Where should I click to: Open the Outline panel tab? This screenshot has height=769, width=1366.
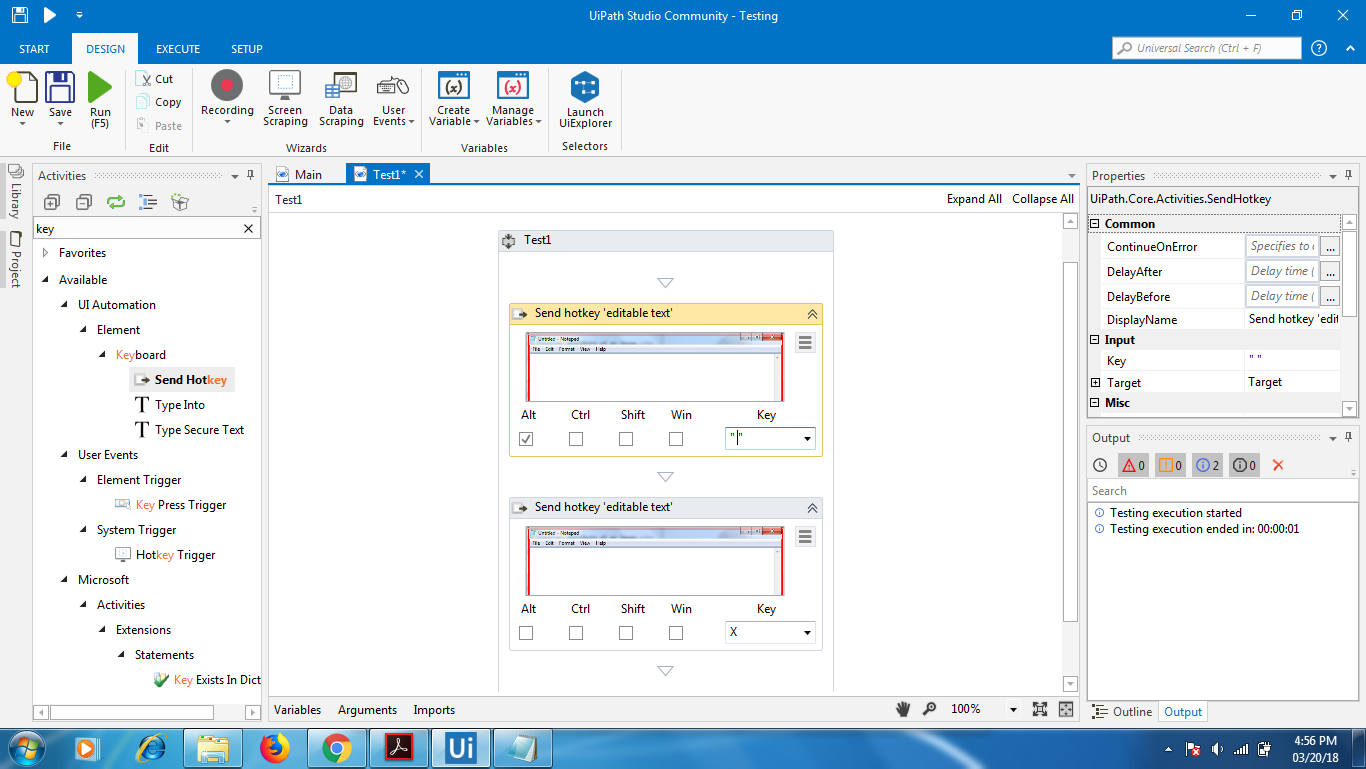pos(1122,712)
